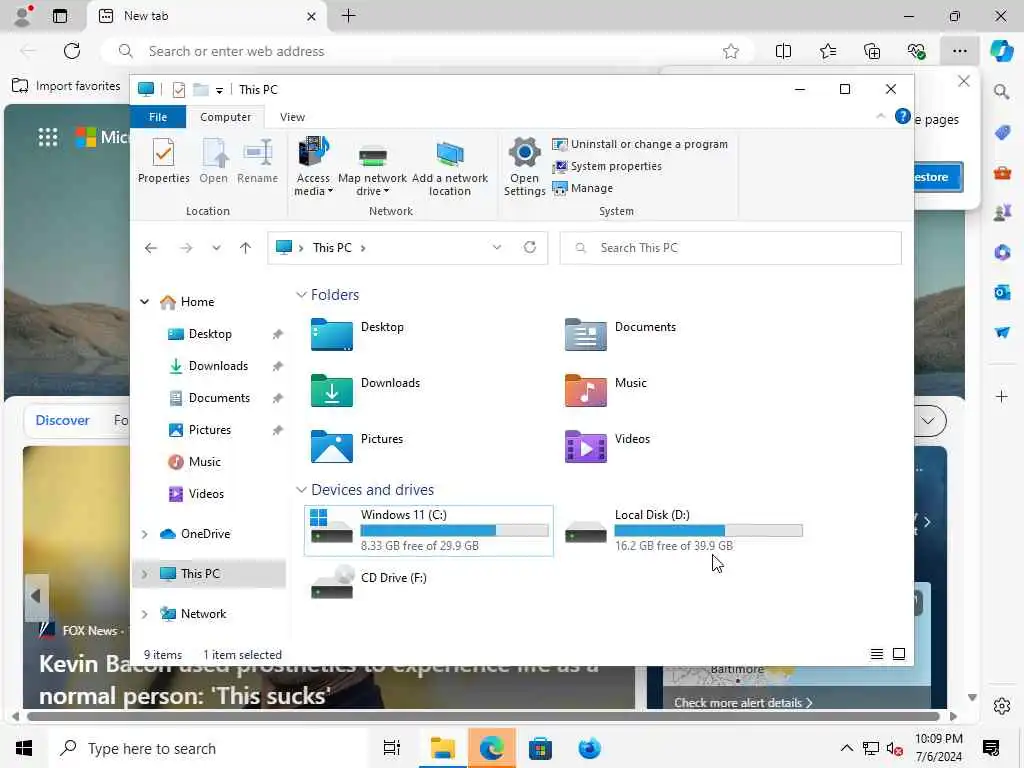Click the Quick Access properties checkmark icon
The height and width of the screenshot is (768, 1024).
pyautogui.click(x=178, y=89)
